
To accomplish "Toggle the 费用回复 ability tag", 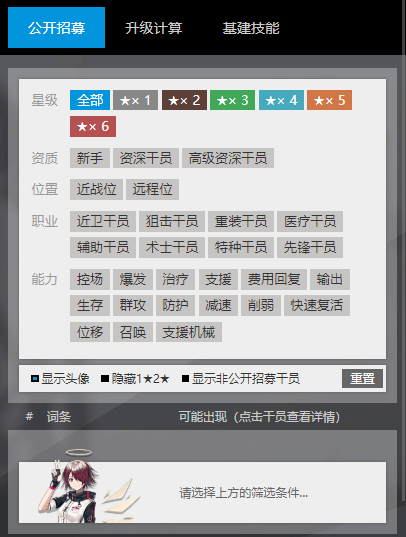I will (x=274, y=279).
